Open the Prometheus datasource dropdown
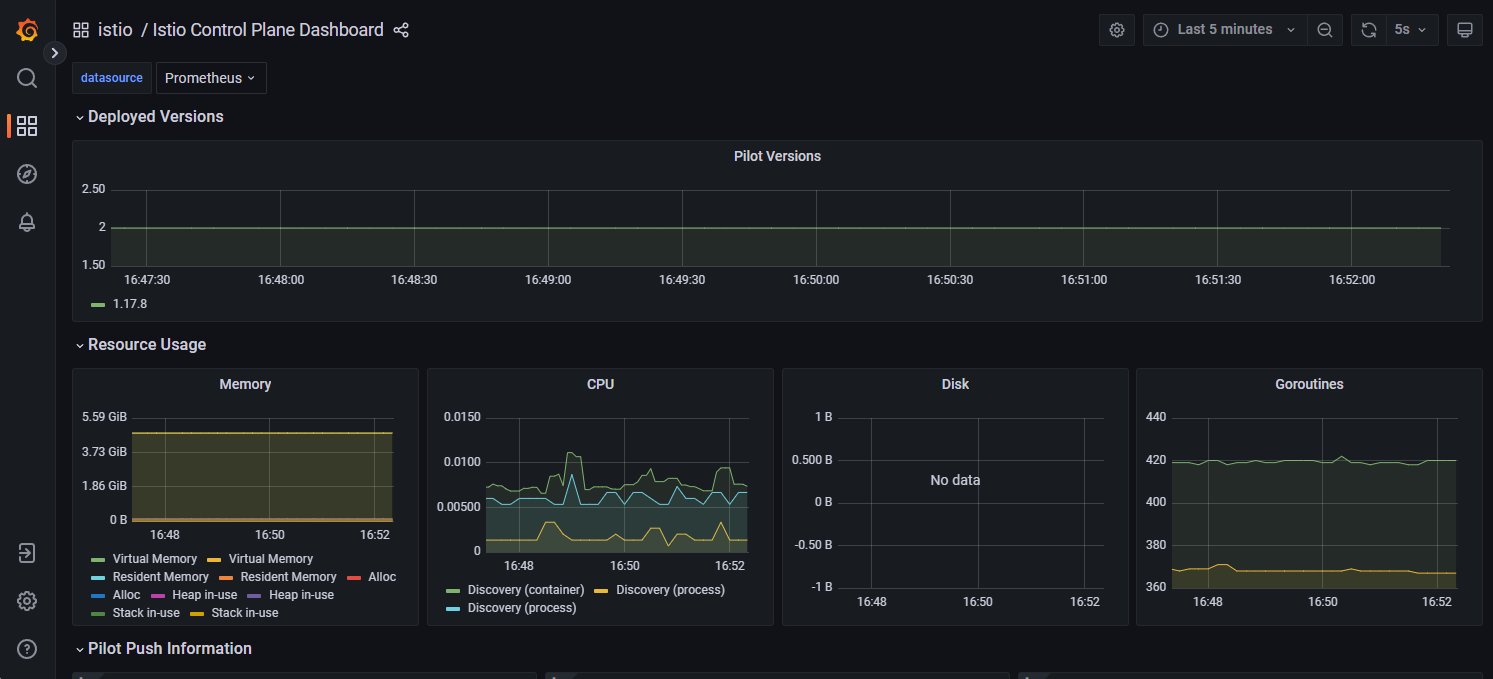This screenshot has height=679, width=1493. [210, 77]
